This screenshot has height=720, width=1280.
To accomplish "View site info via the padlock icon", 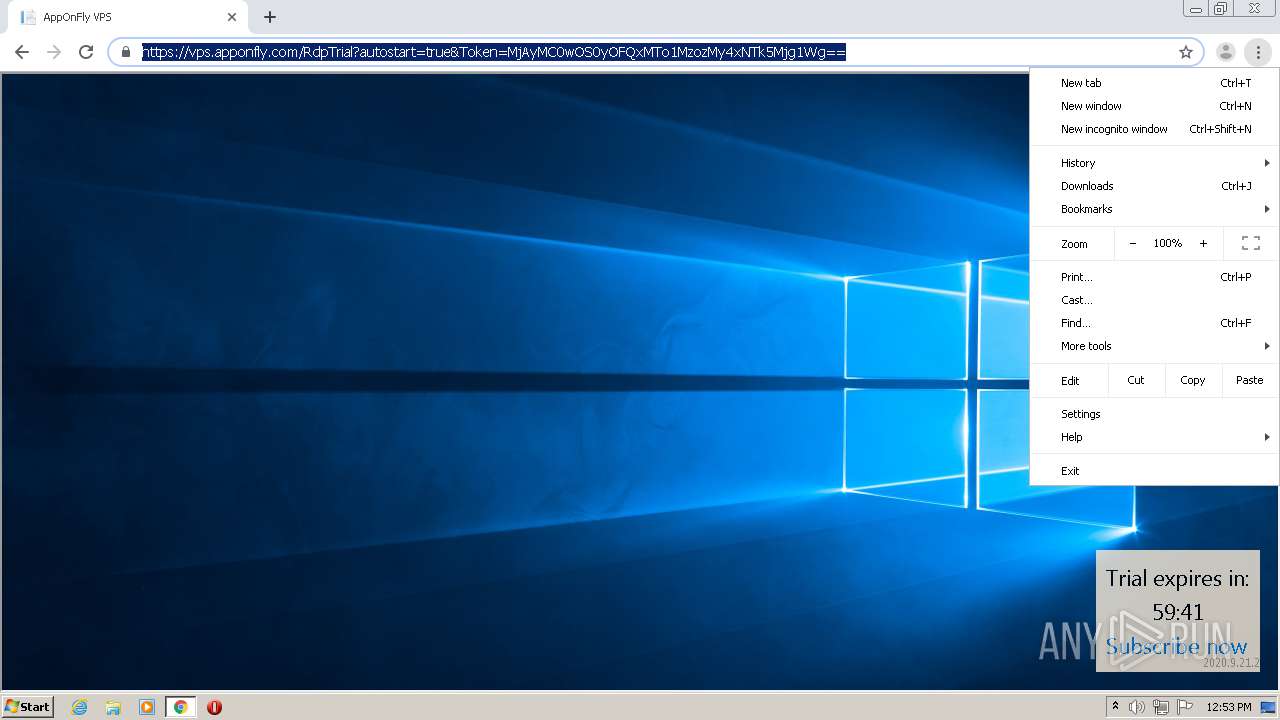I will click(x=126, y=52).
